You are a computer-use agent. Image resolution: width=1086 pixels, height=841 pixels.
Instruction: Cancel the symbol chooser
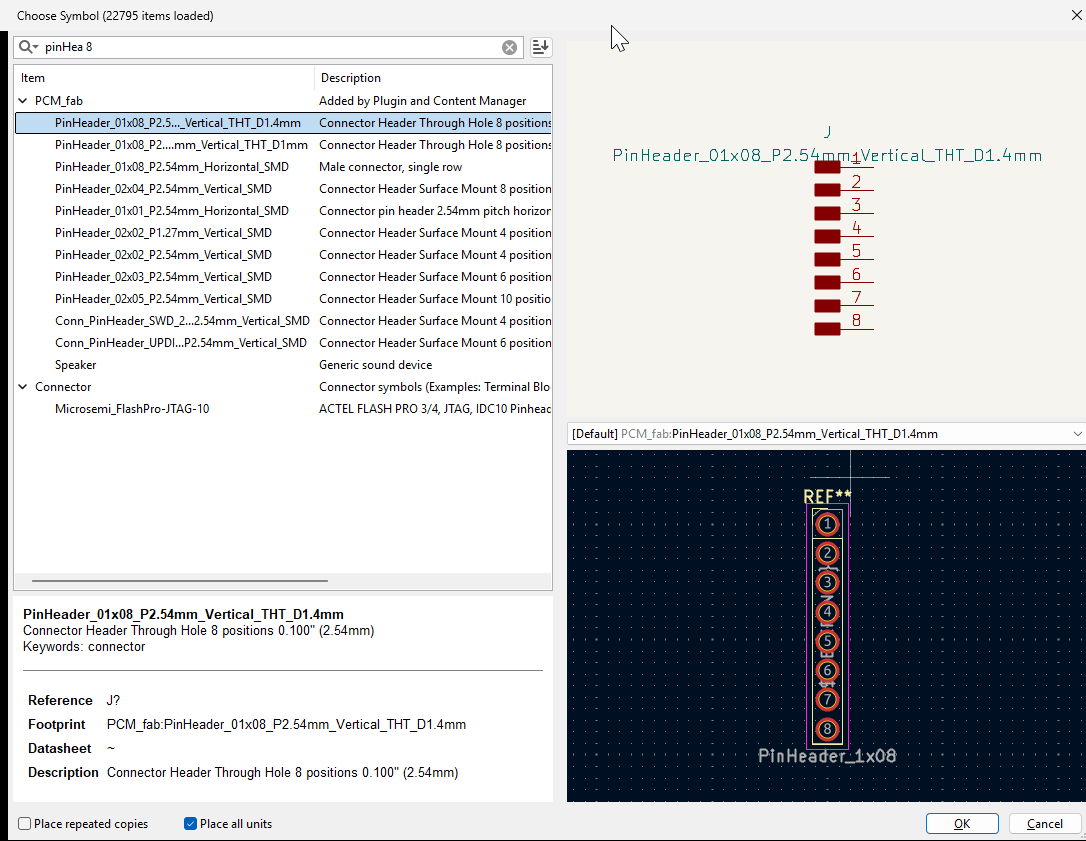pyautogui.click(x=1044, y=824)
